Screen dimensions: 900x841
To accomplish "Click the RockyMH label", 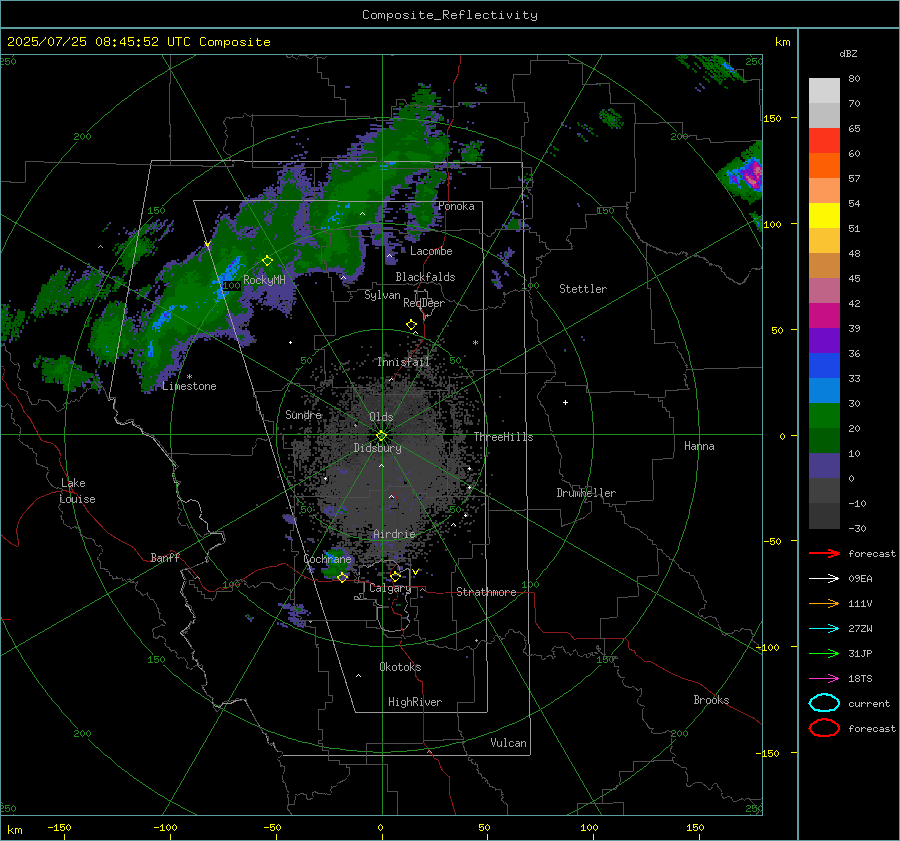I will (264, 280).
